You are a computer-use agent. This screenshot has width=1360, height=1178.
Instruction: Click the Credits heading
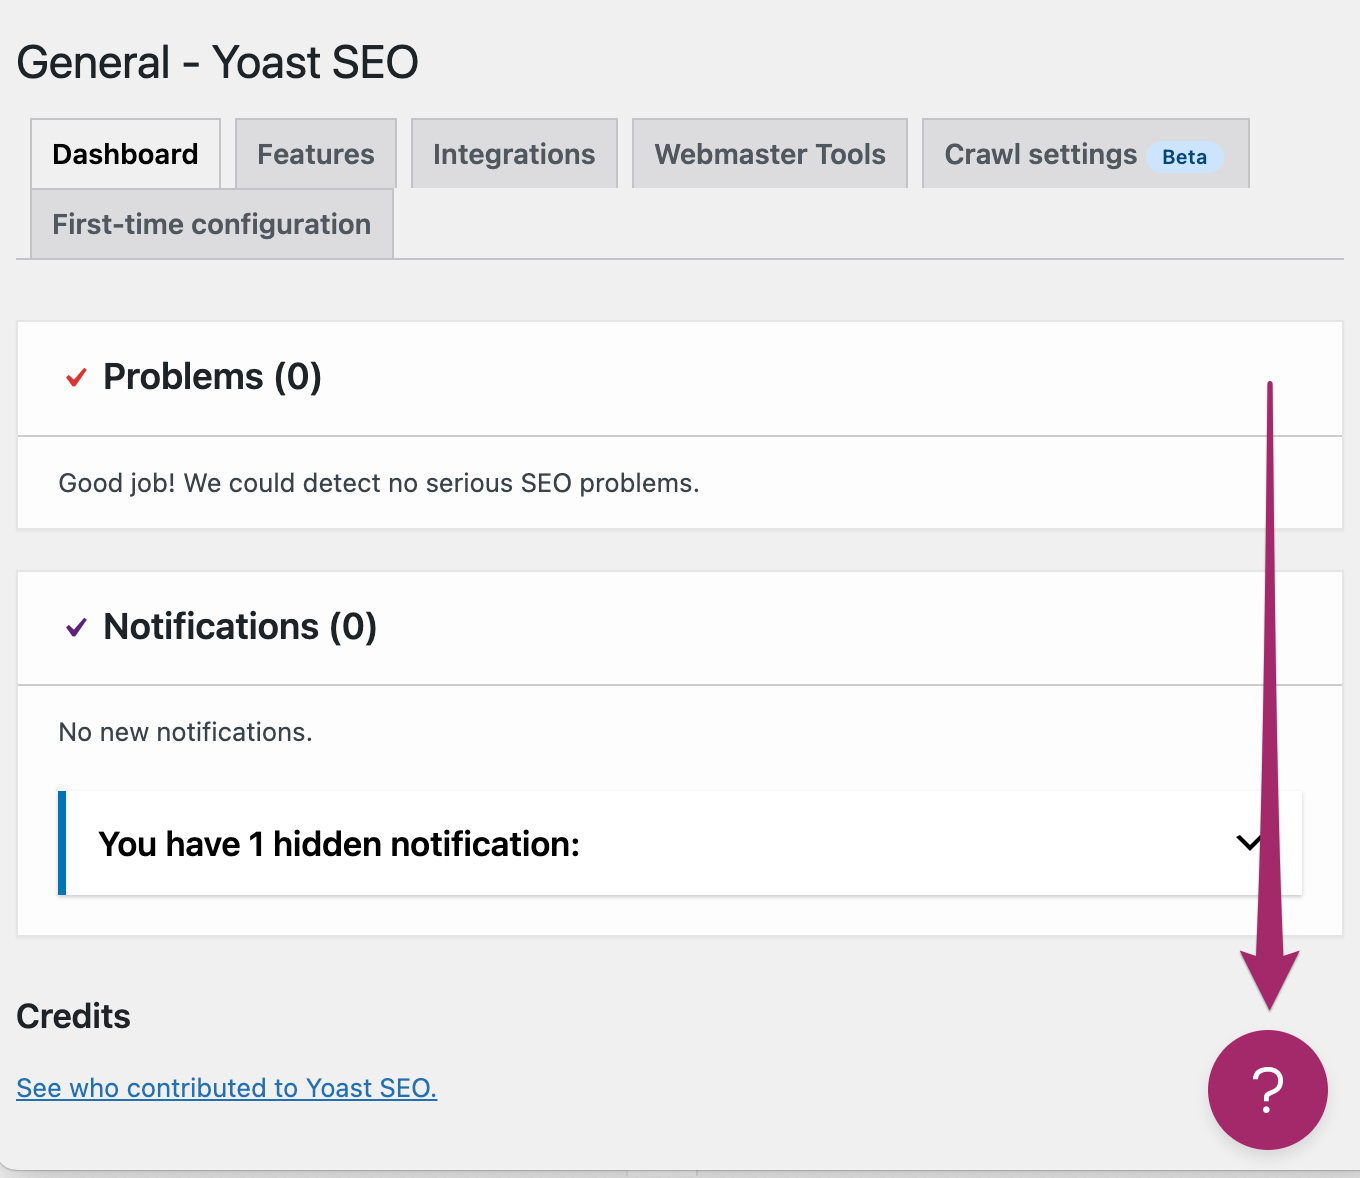(73, 1015)
